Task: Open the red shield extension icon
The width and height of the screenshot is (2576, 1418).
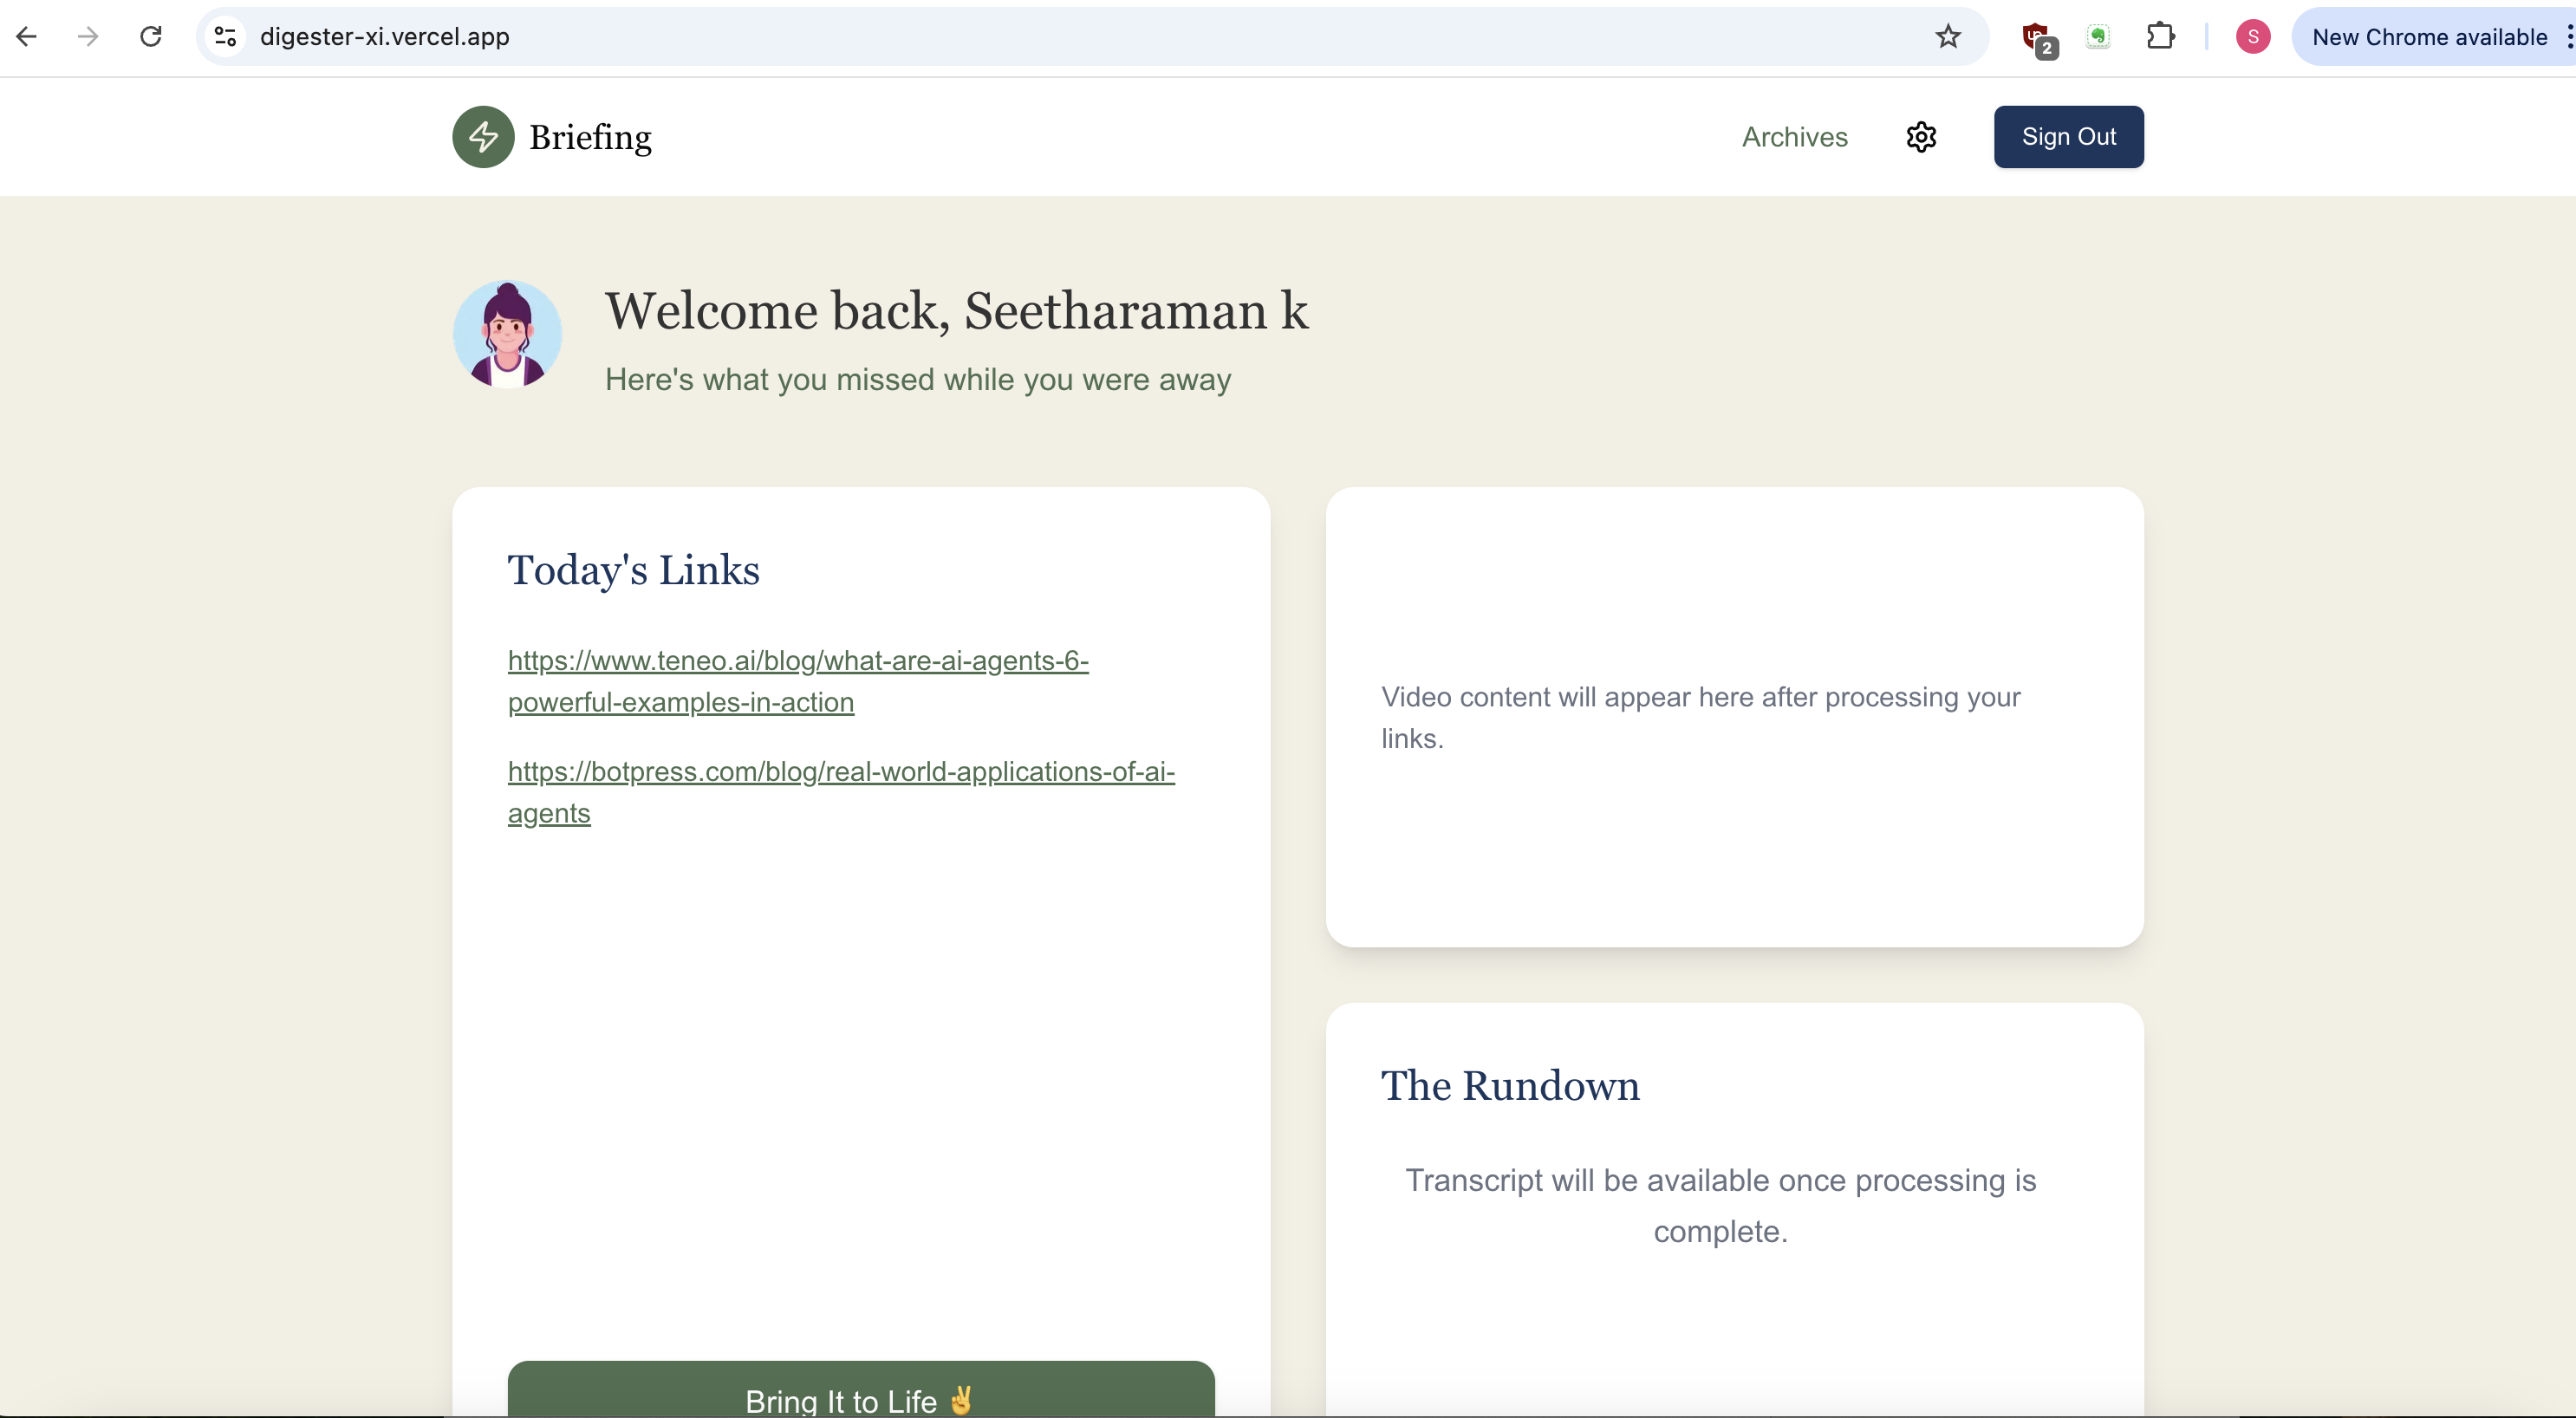Action: (2036, 38)
